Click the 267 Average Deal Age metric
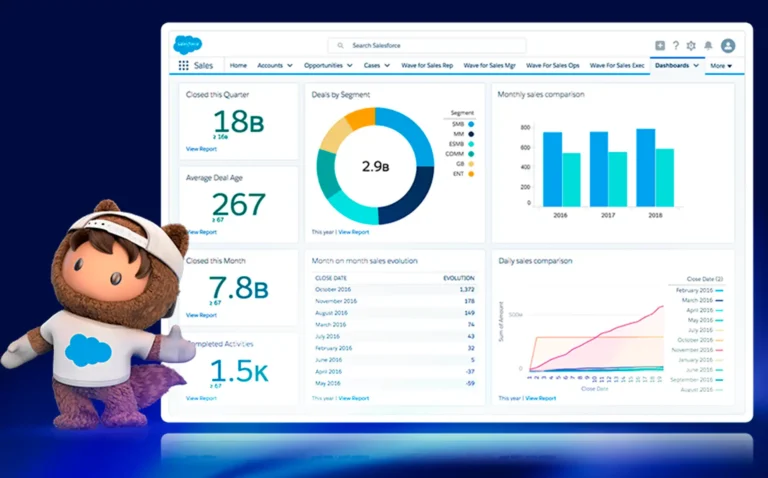This screenshot has height=478, width=768. click(239, 204)
